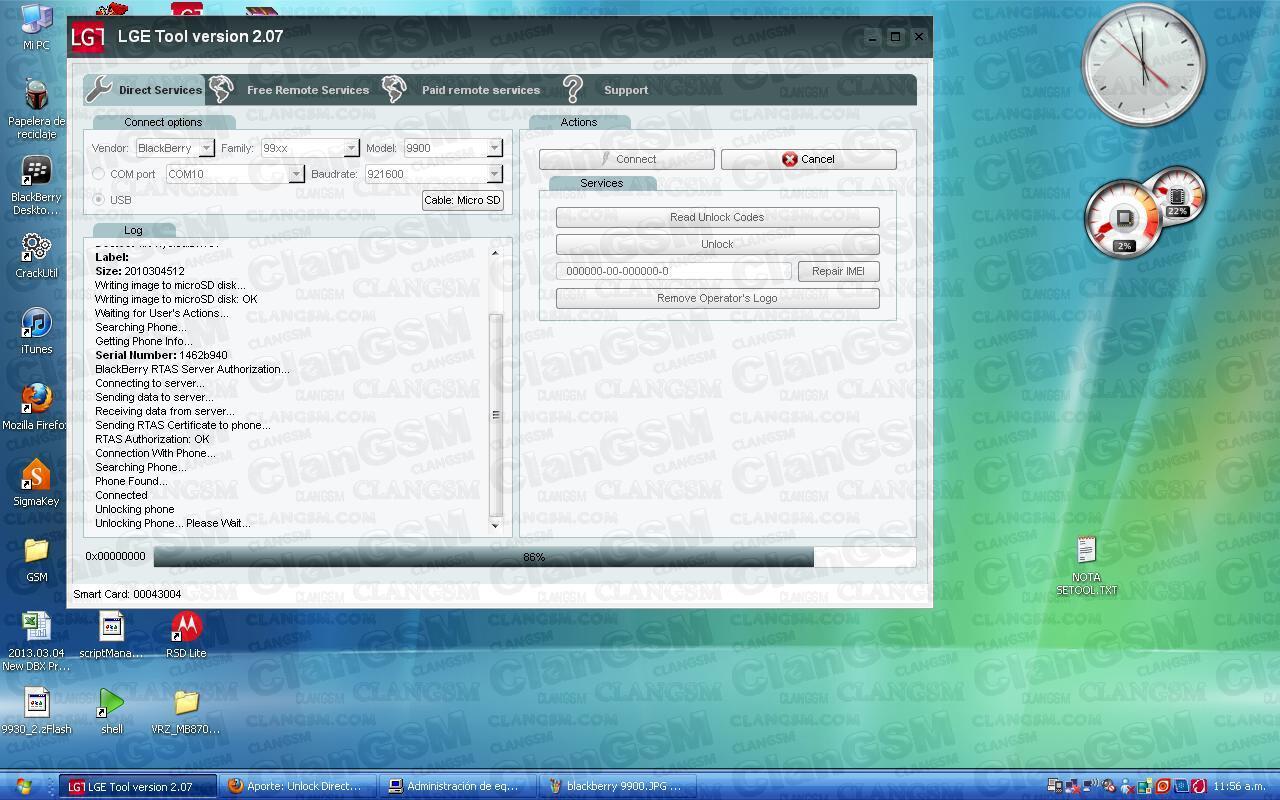Open Mozilla Firefox desktop icon
This screenshot has height=800, width=1280.
point(36,407)
